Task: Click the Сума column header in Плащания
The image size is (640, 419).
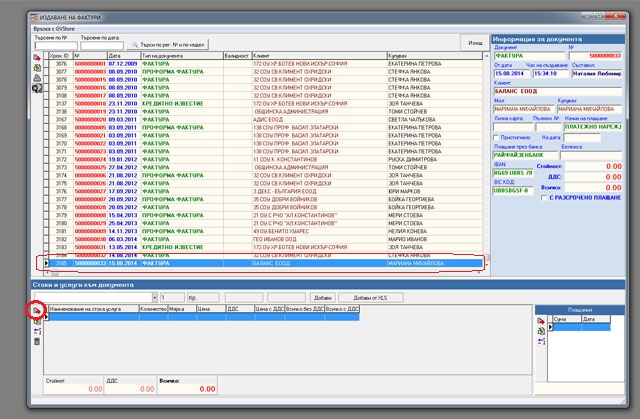Action: (567, 319)
